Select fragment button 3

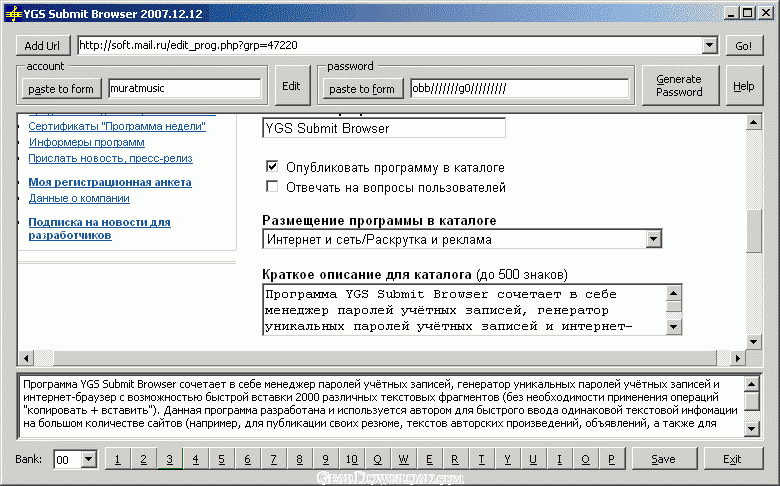click(170, 459)
